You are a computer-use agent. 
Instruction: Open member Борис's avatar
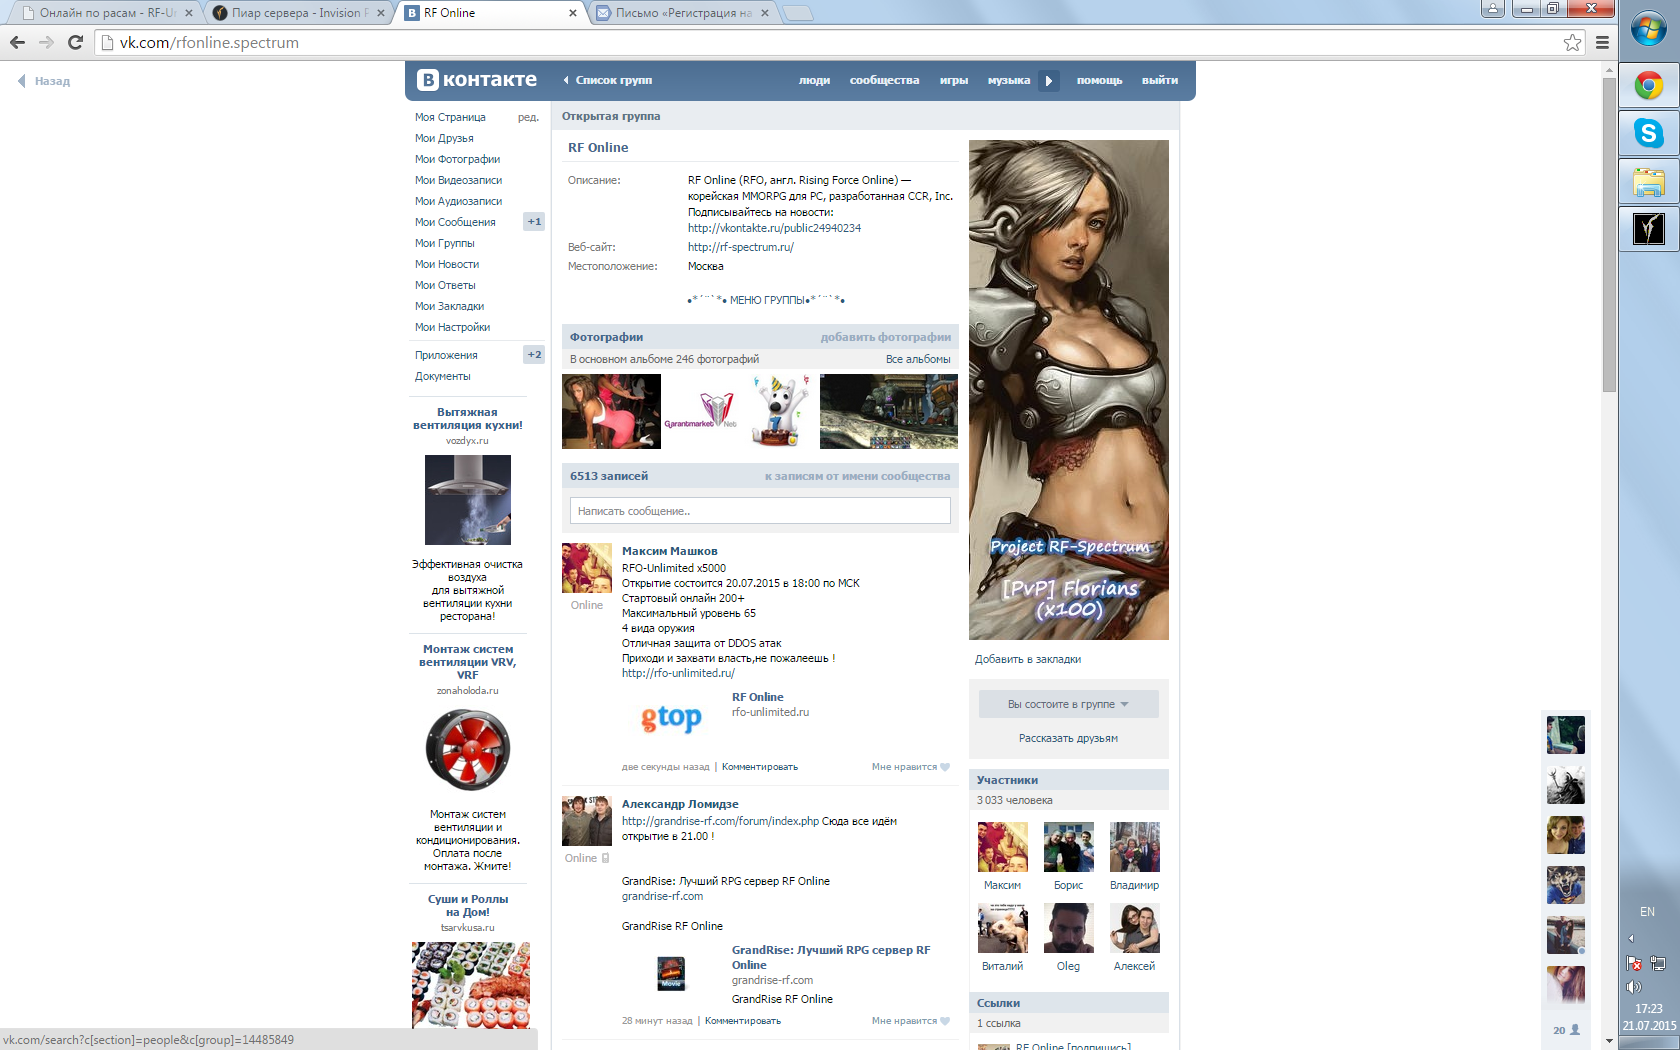point(1068,847)
